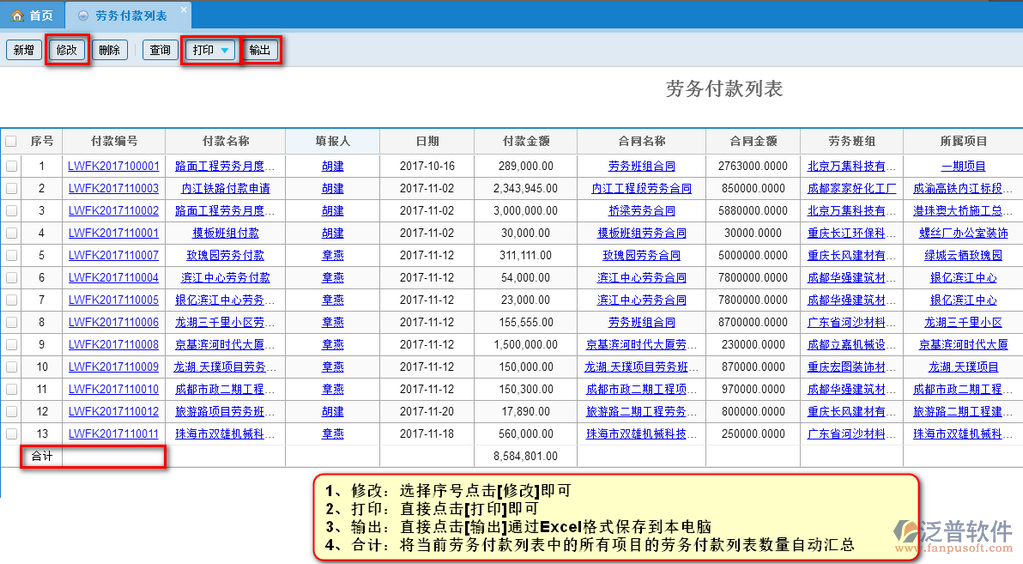Open the 银亿滨江中心 project link in row 6

tap(963, 278)
